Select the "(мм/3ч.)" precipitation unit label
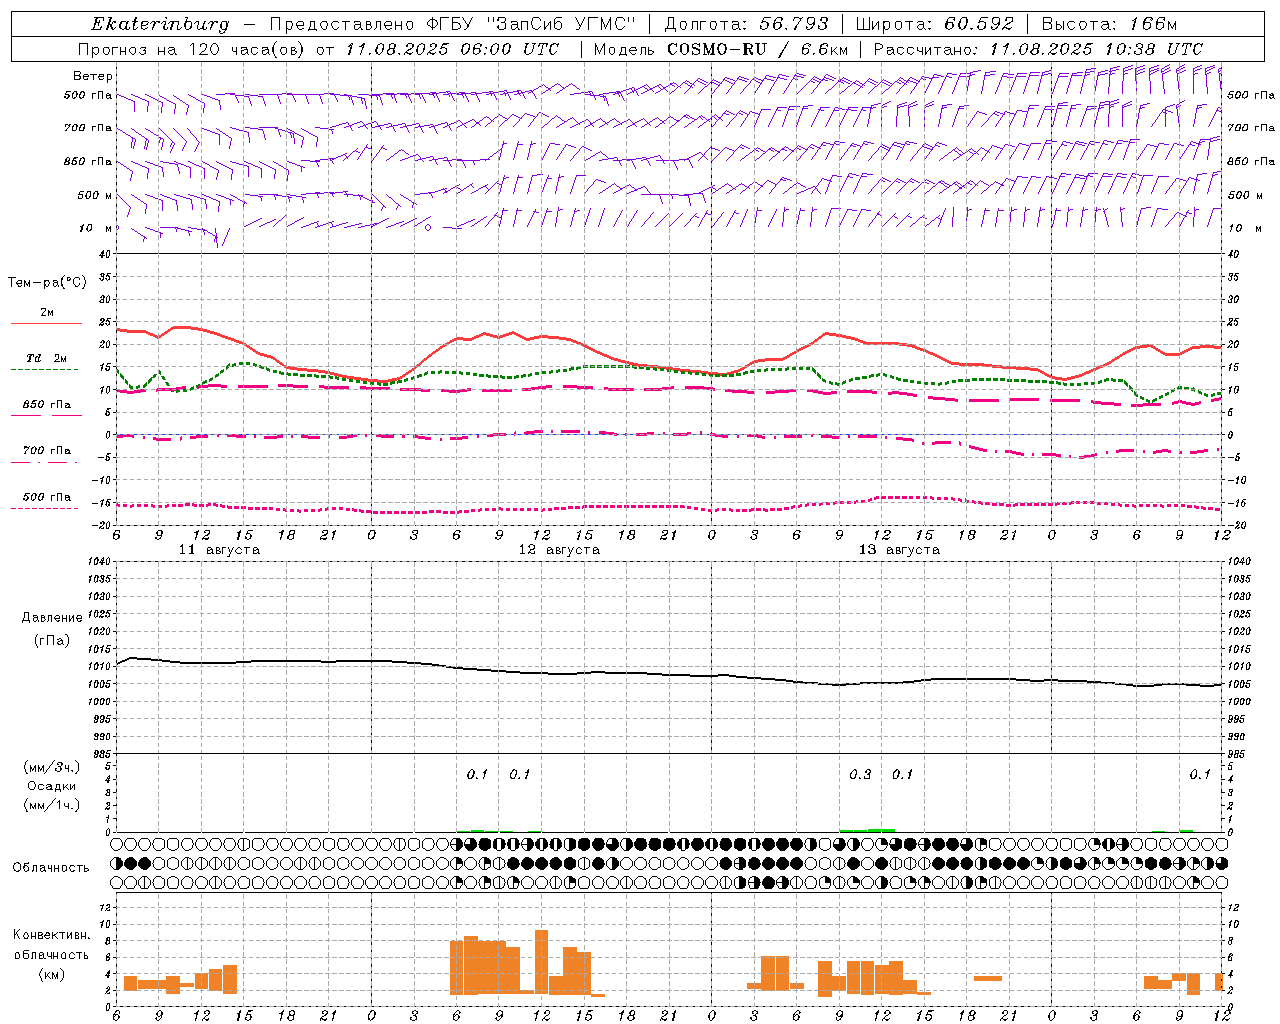Image resolution: width=1280 pixels, height=1024 pixels. coord(52,768)
